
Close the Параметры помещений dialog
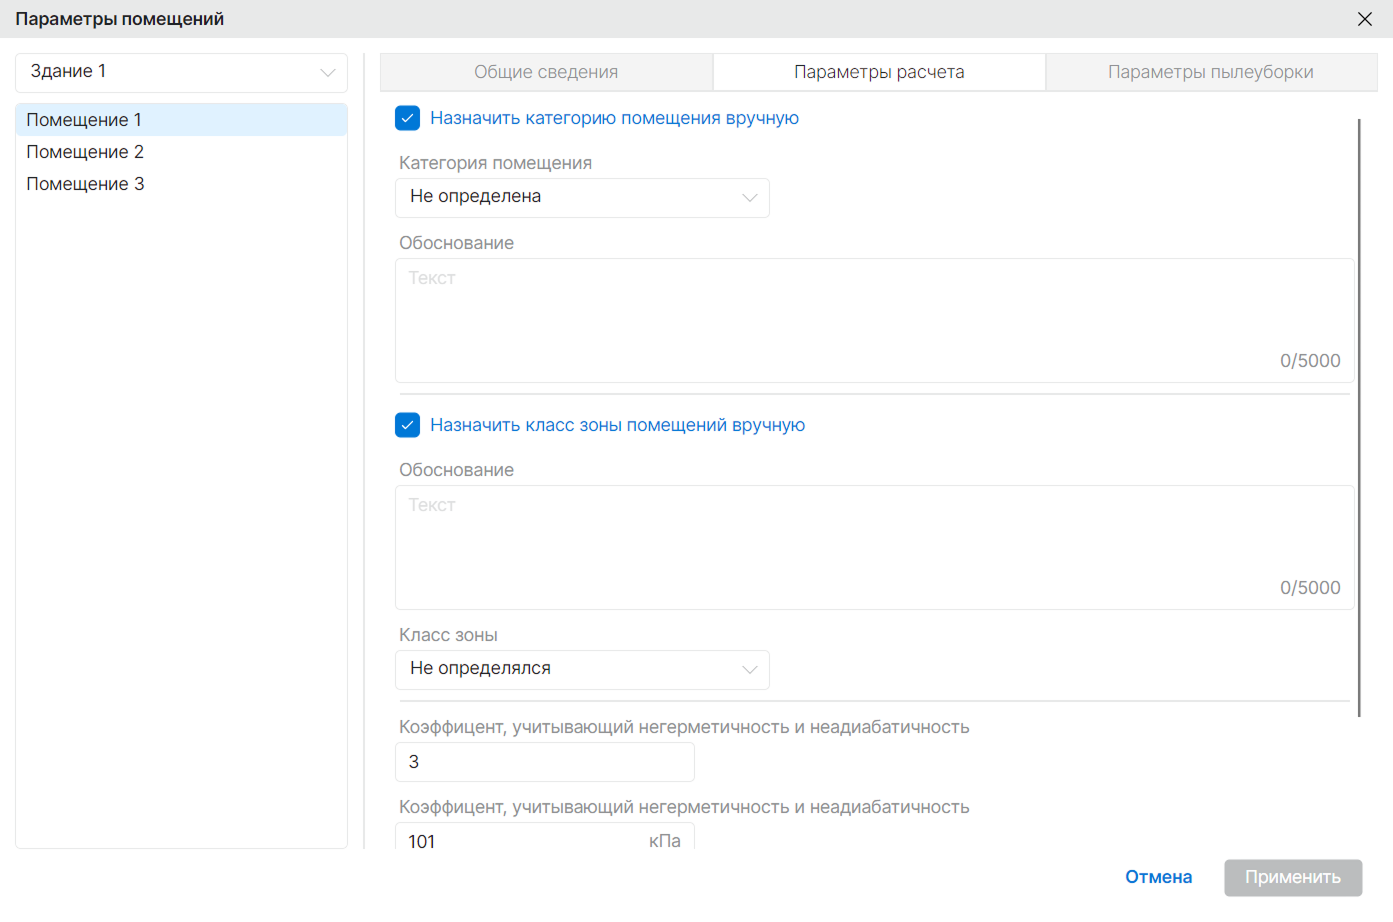(1364, 19)
